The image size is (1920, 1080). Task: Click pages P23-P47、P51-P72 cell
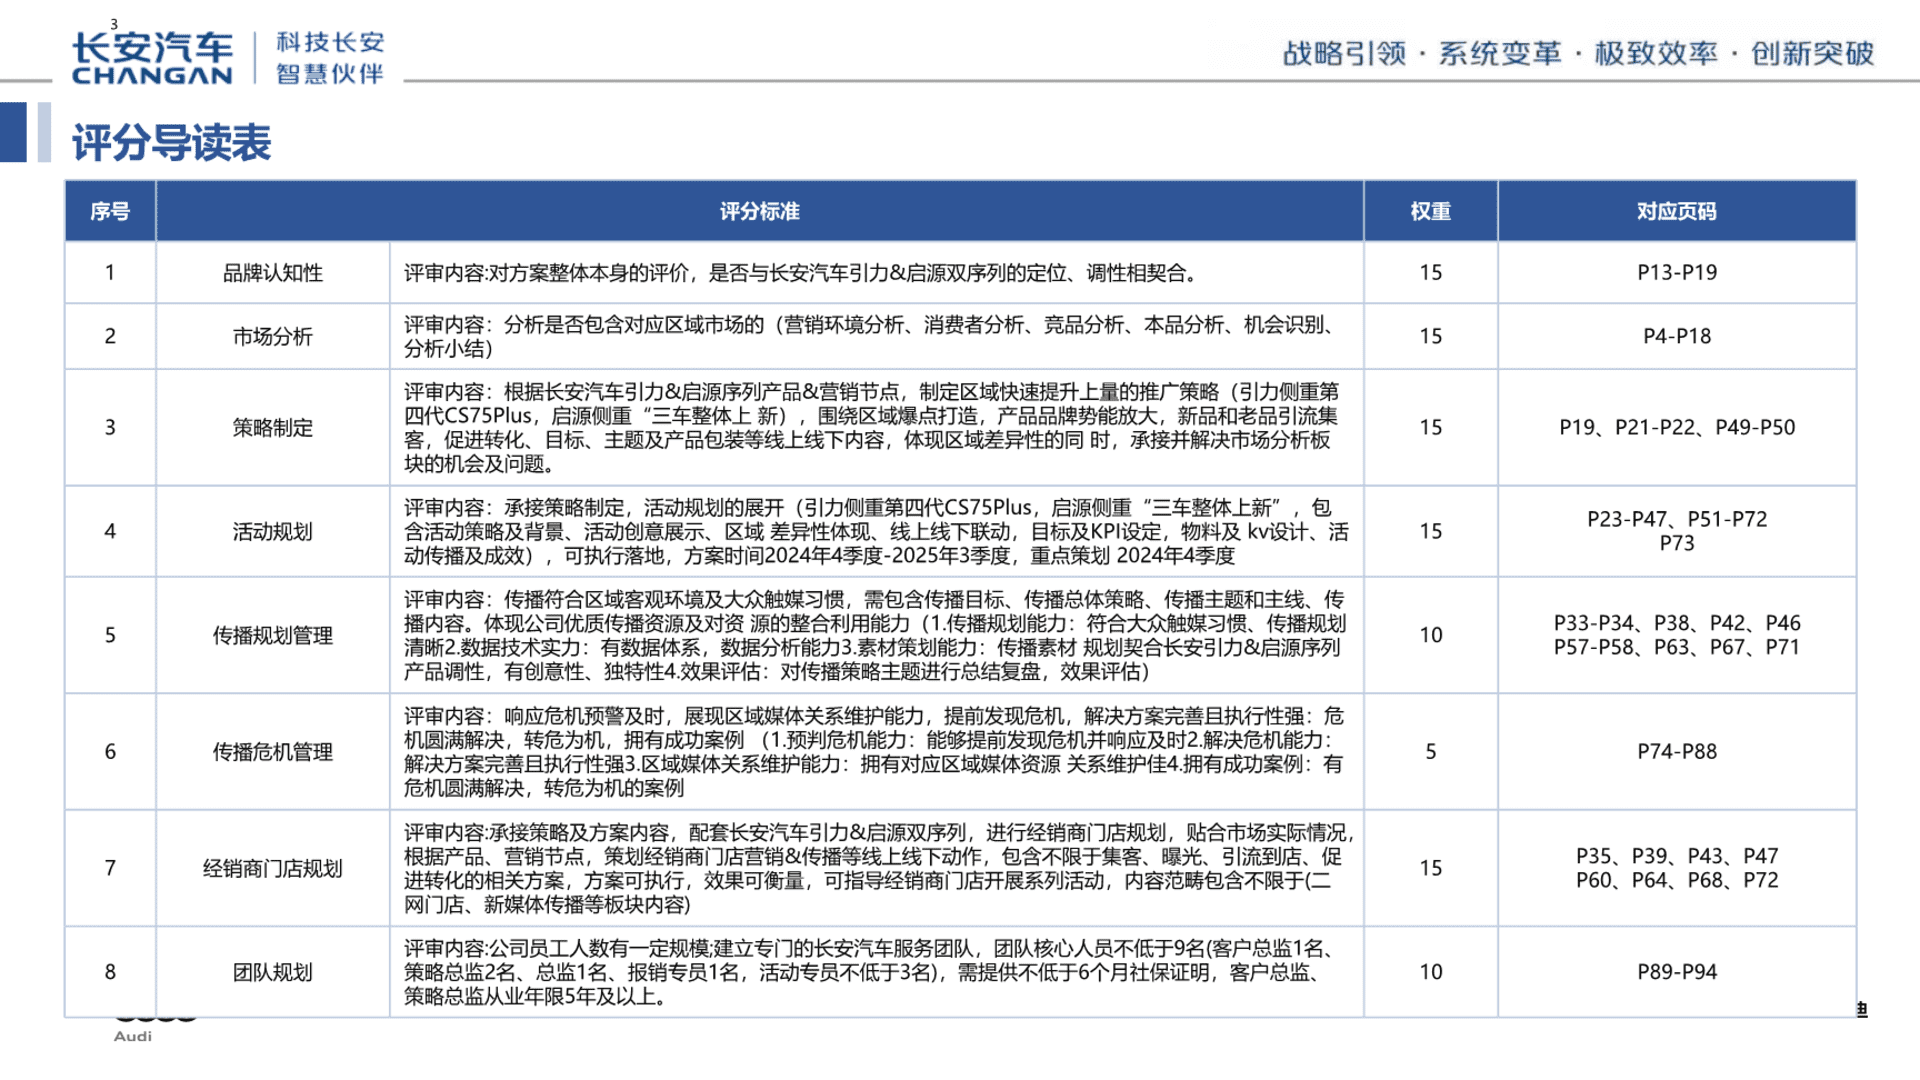pos(1677,531)
